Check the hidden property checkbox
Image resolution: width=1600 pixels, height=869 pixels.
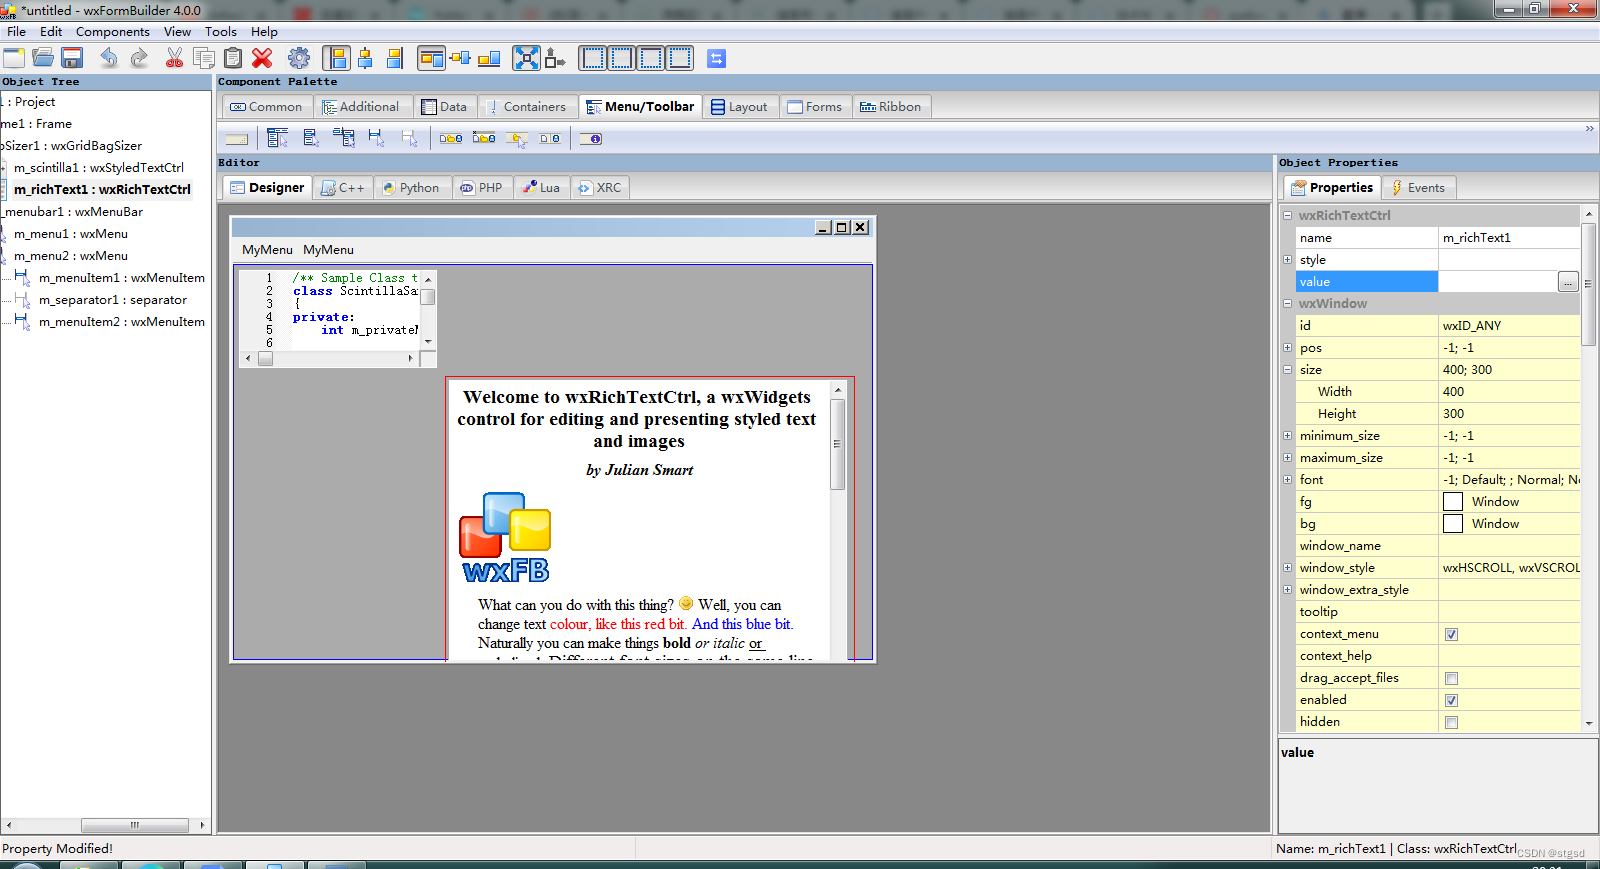(1451, 722)
